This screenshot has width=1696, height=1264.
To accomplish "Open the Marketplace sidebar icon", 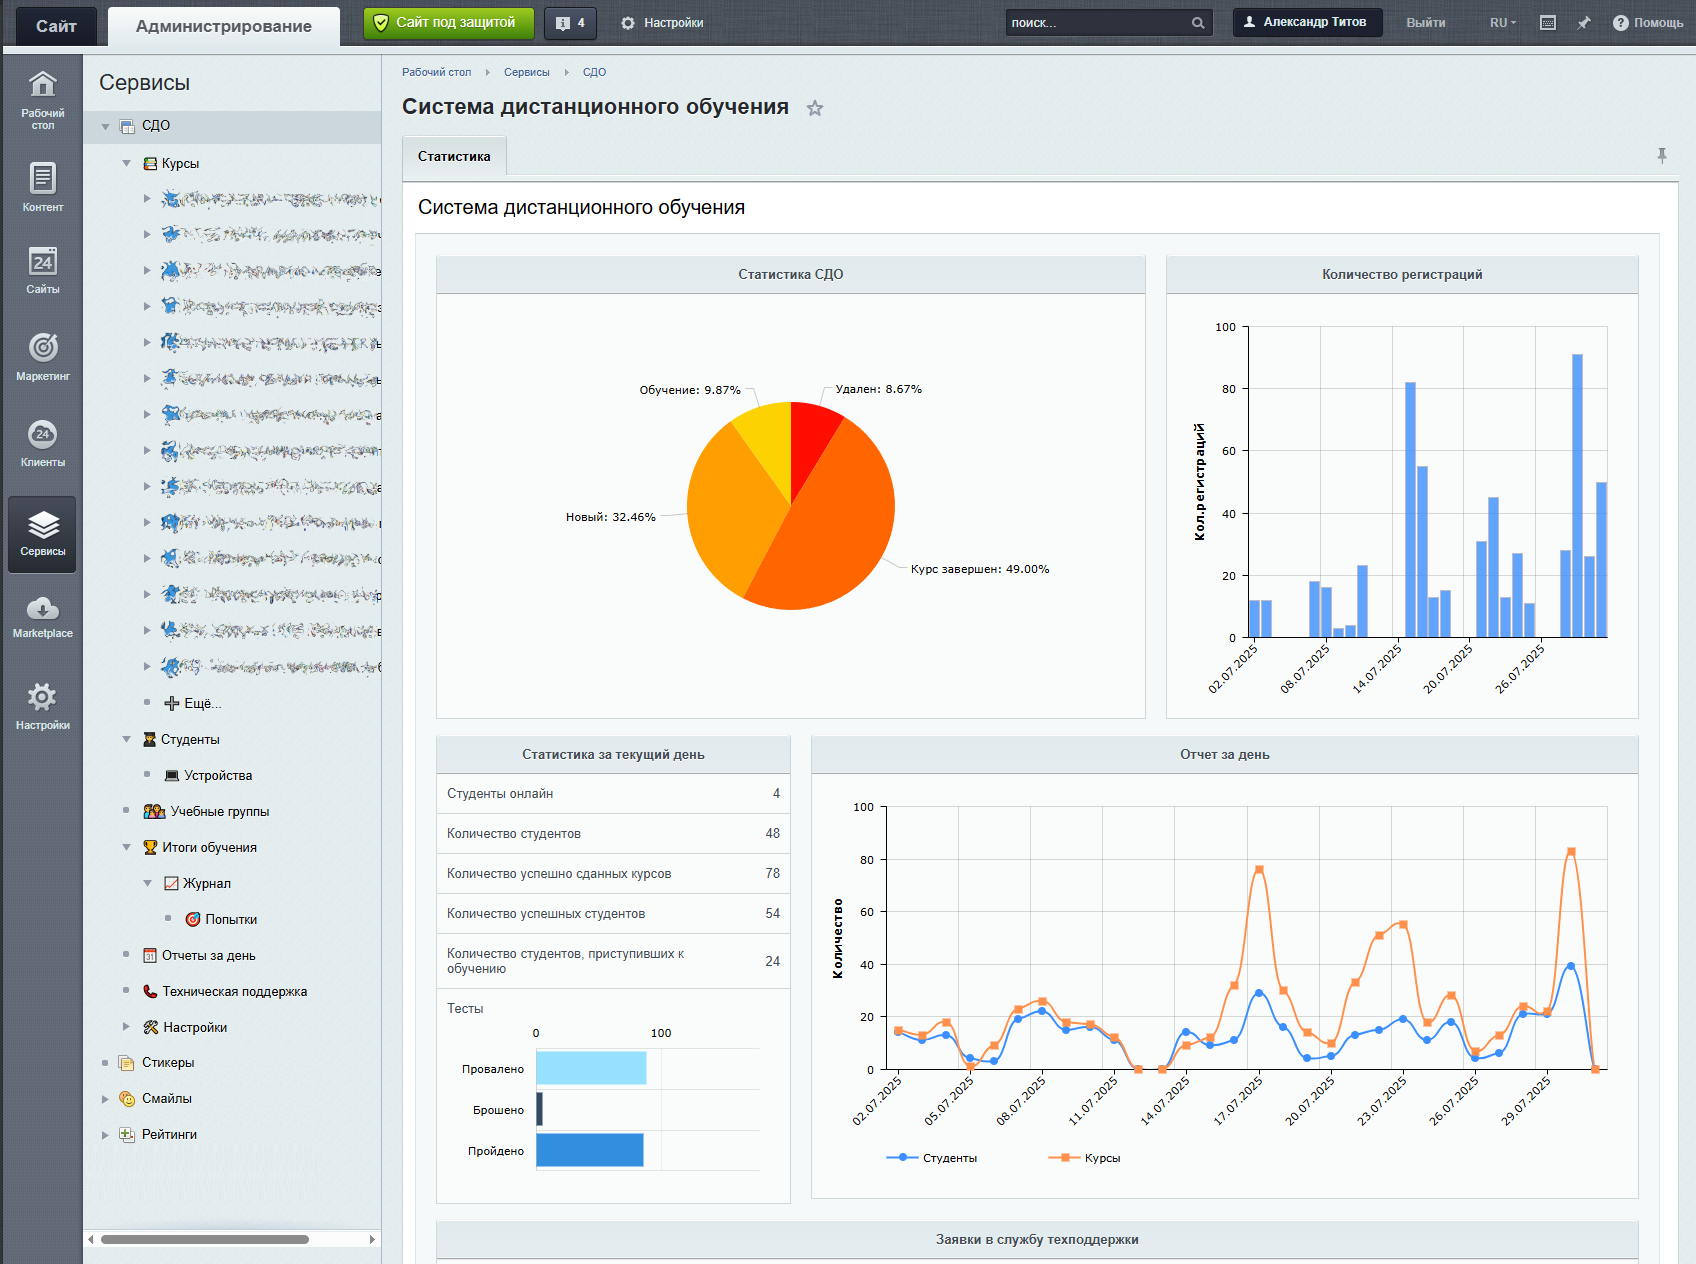I will point(42,615).
